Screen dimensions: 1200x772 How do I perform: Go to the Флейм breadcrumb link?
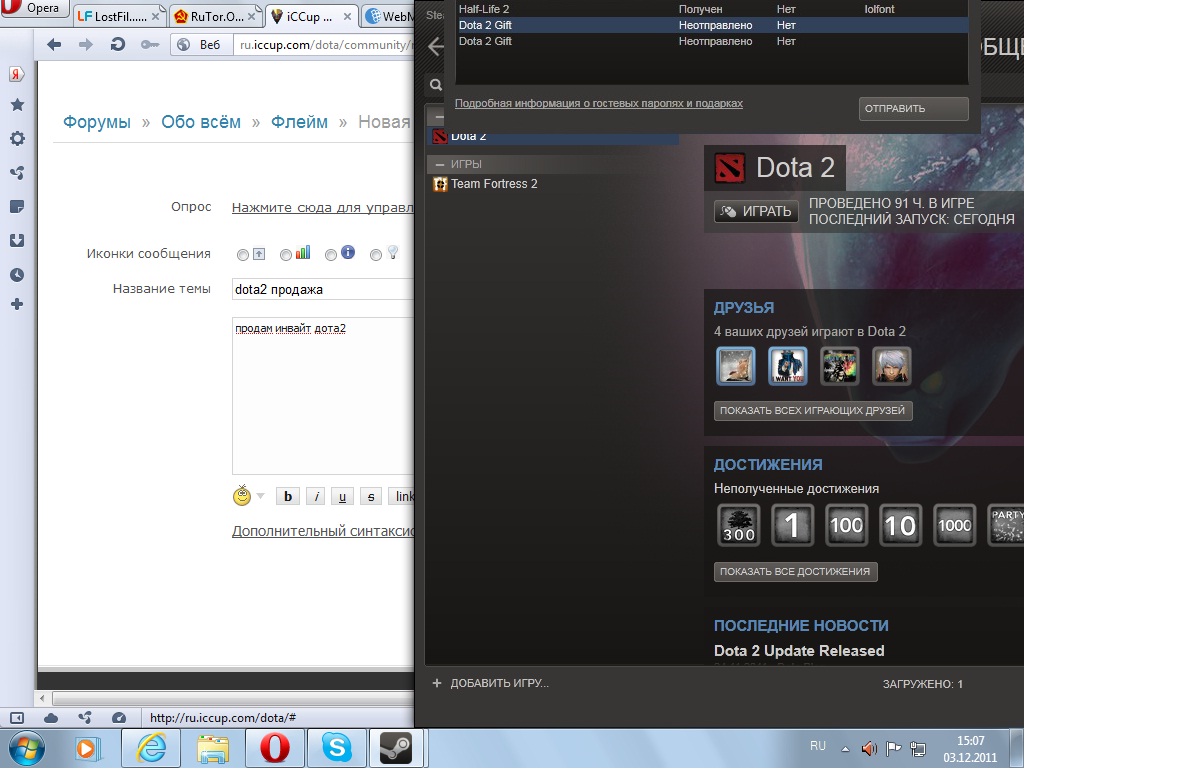(x=299, y=122)
